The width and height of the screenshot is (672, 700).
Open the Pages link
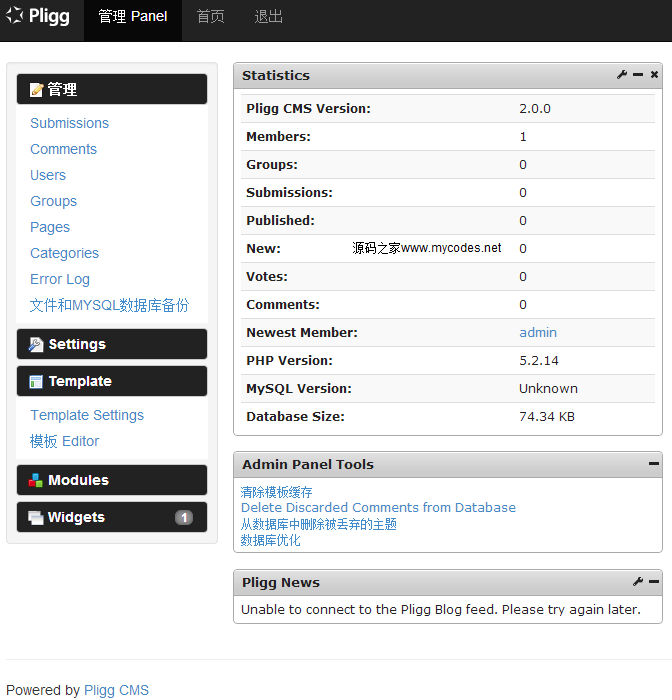click(x=50, y=227)
